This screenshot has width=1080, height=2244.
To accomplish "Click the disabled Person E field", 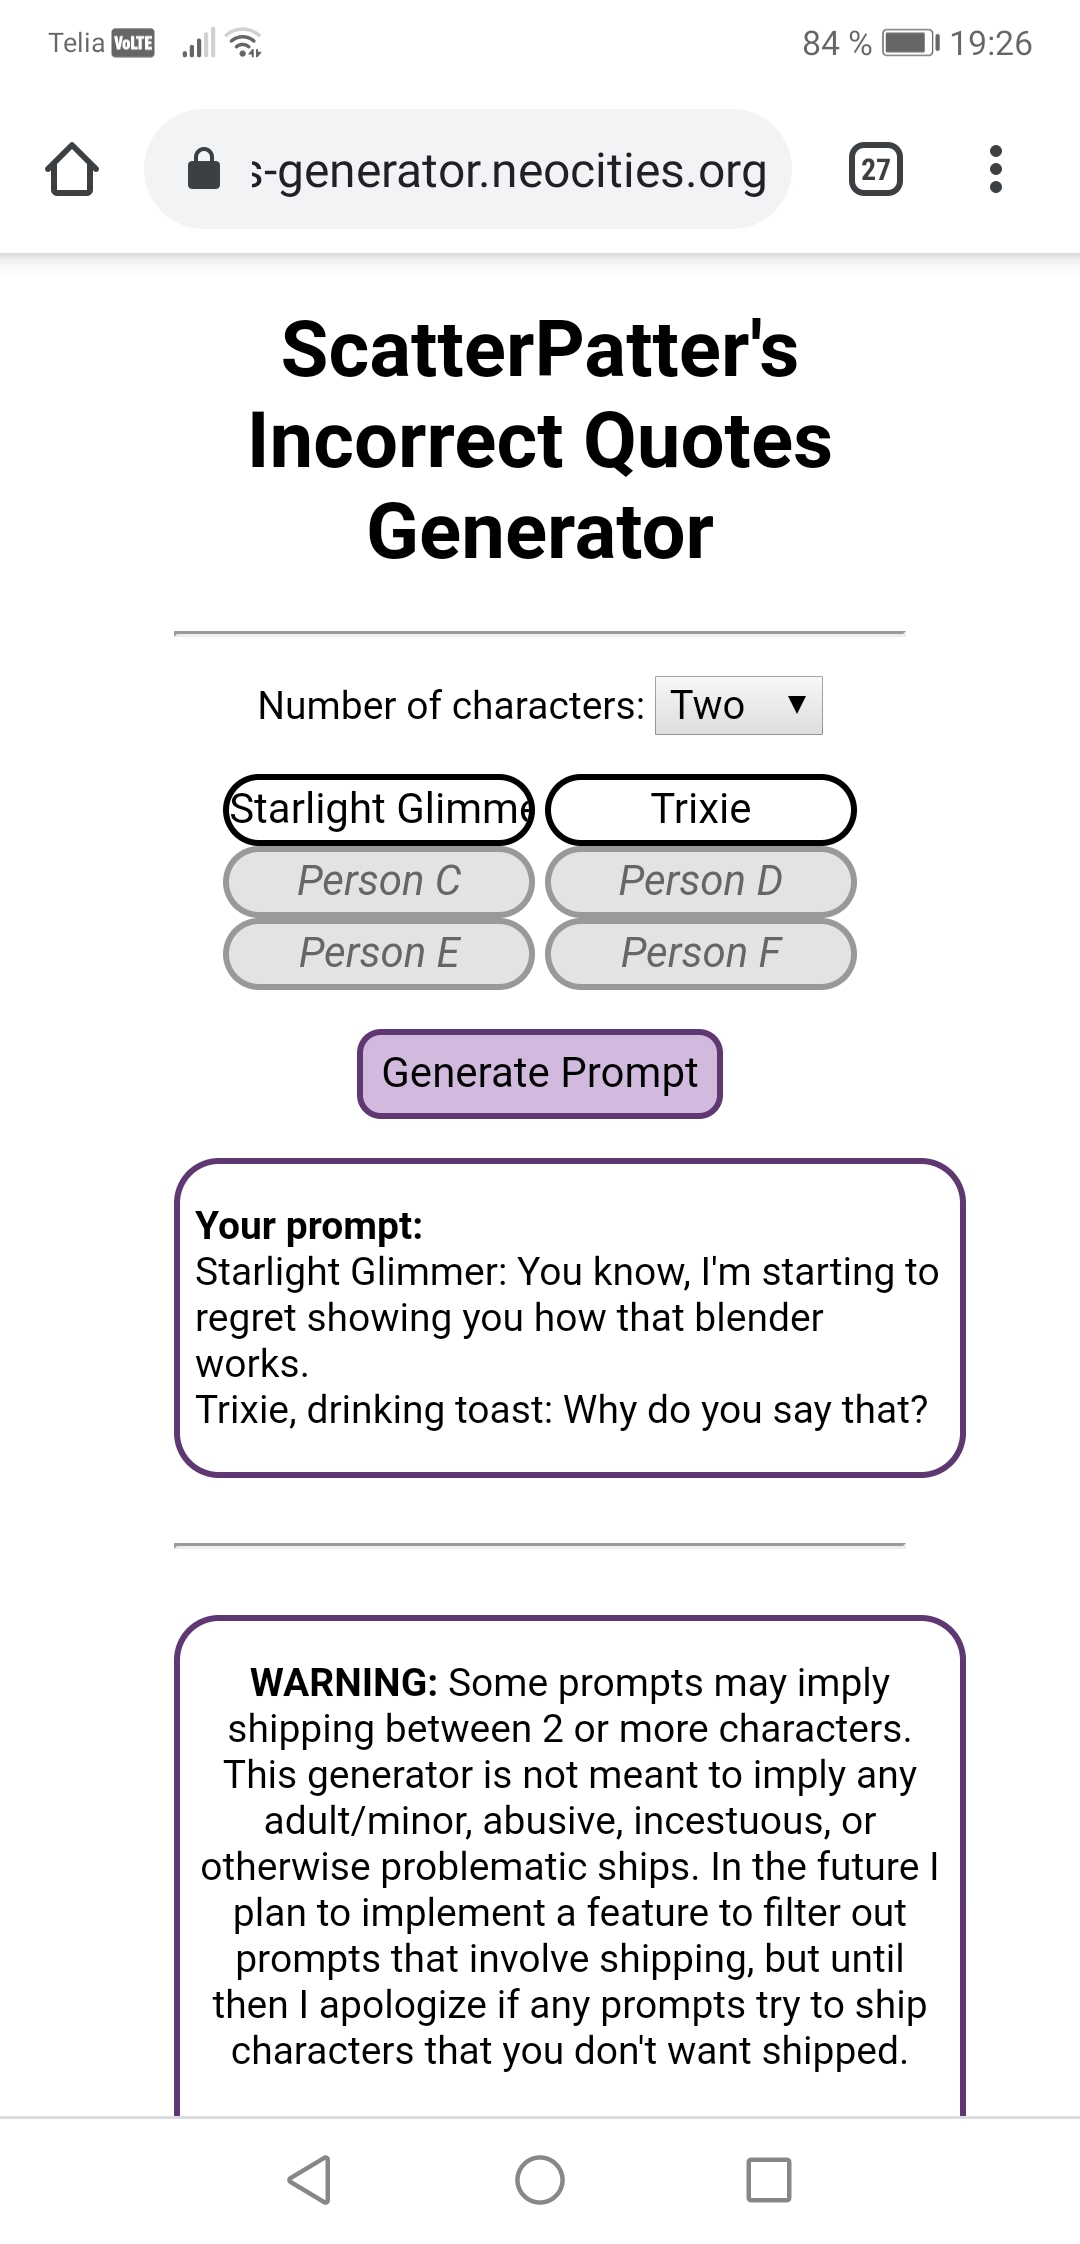I will pos(379,953).
